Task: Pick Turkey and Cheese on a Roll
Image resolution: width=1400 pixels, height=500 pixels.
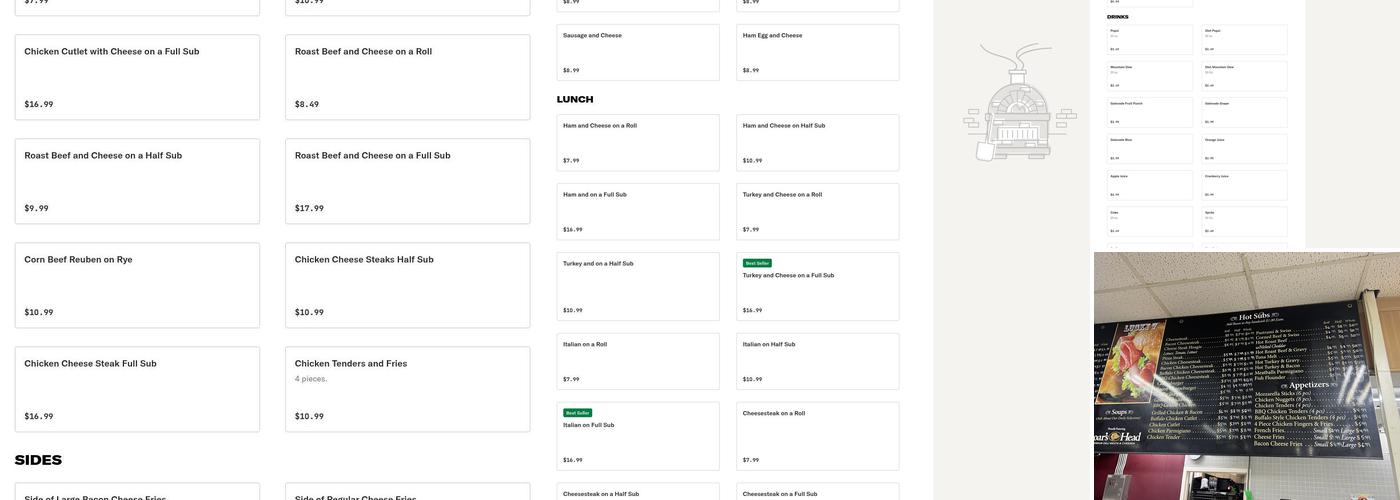Action: pos(817,211)
